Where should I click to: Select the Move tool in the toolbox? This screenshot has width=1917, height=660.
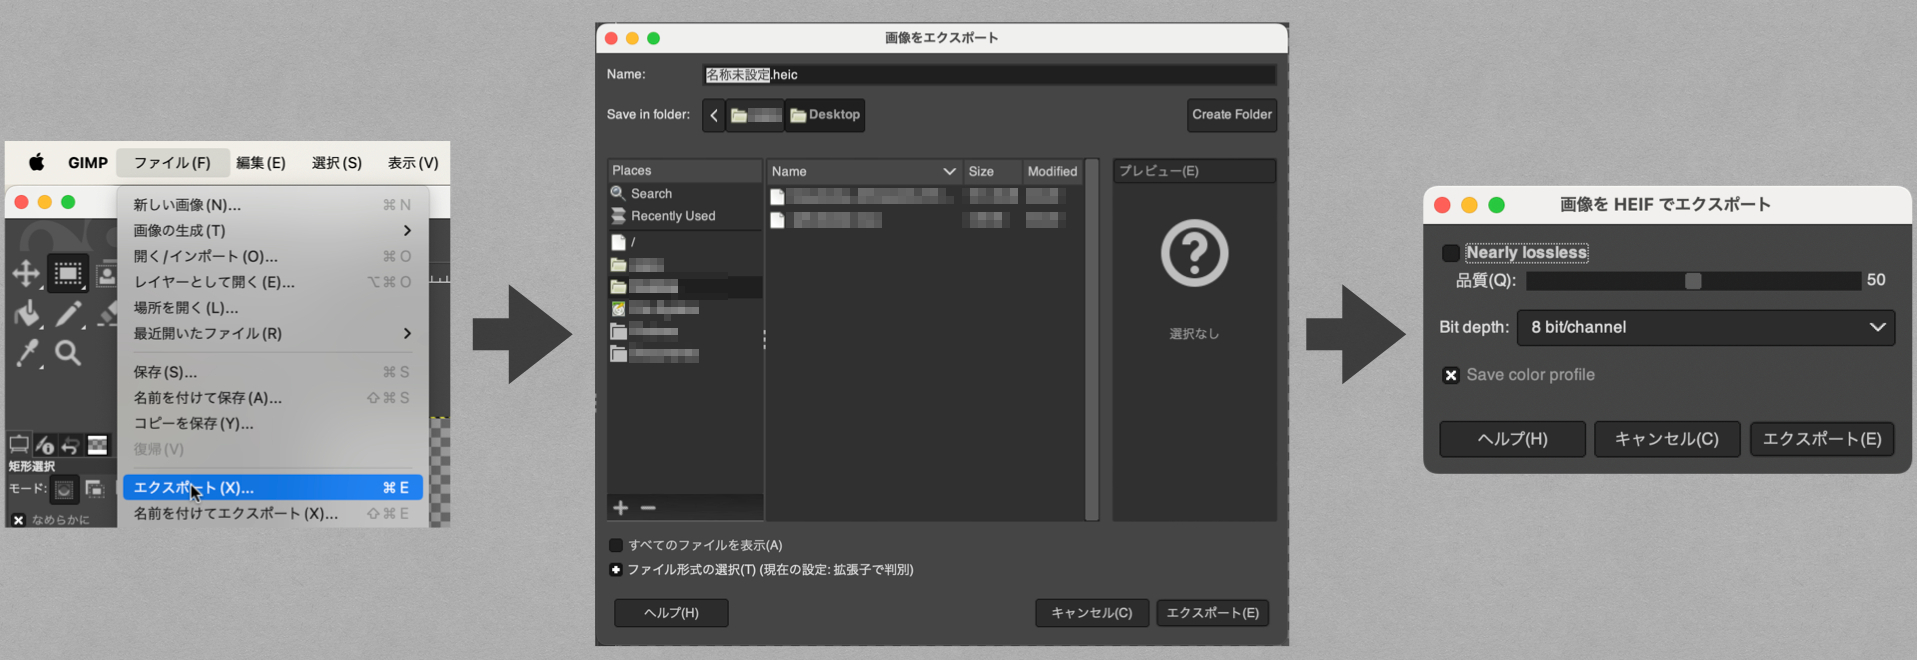26,273
